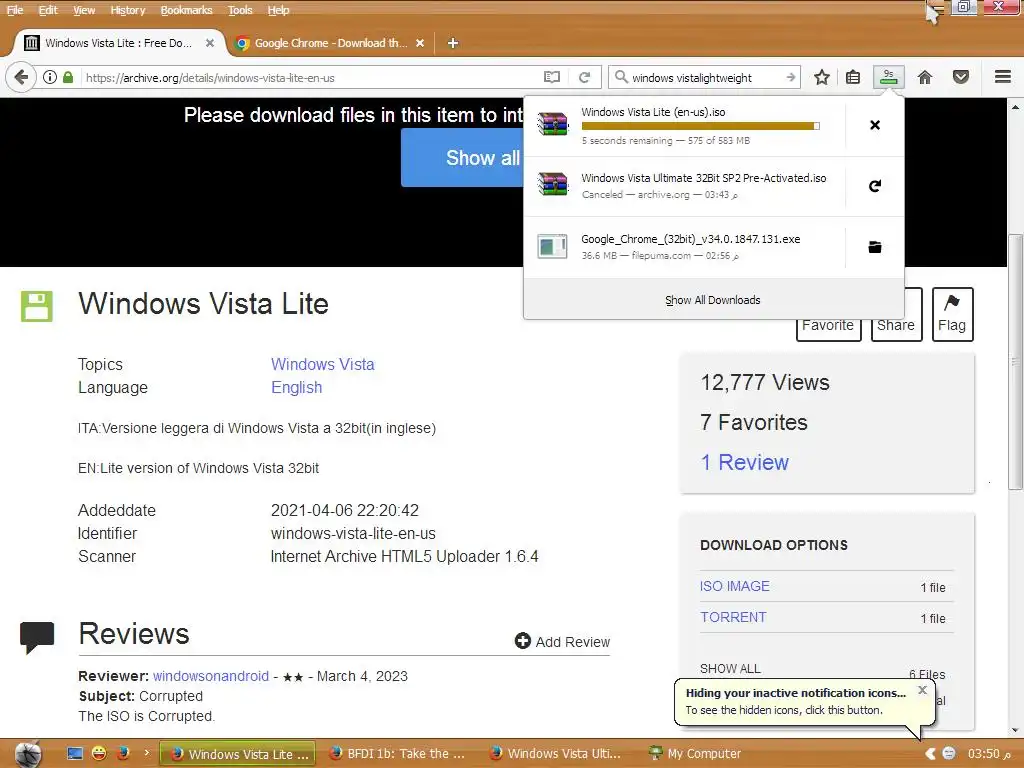Switch to Google Chrome download tab
The height and width of the screenshot is (768, 1024).
pos(330,43)
